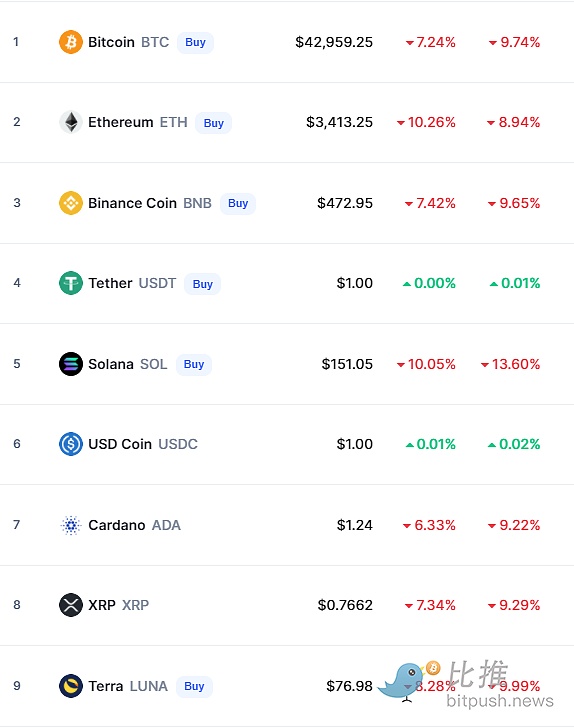This screenshot has height=728, width=574.
Task: Open the XRP coin name link
Action: [118, 605]
